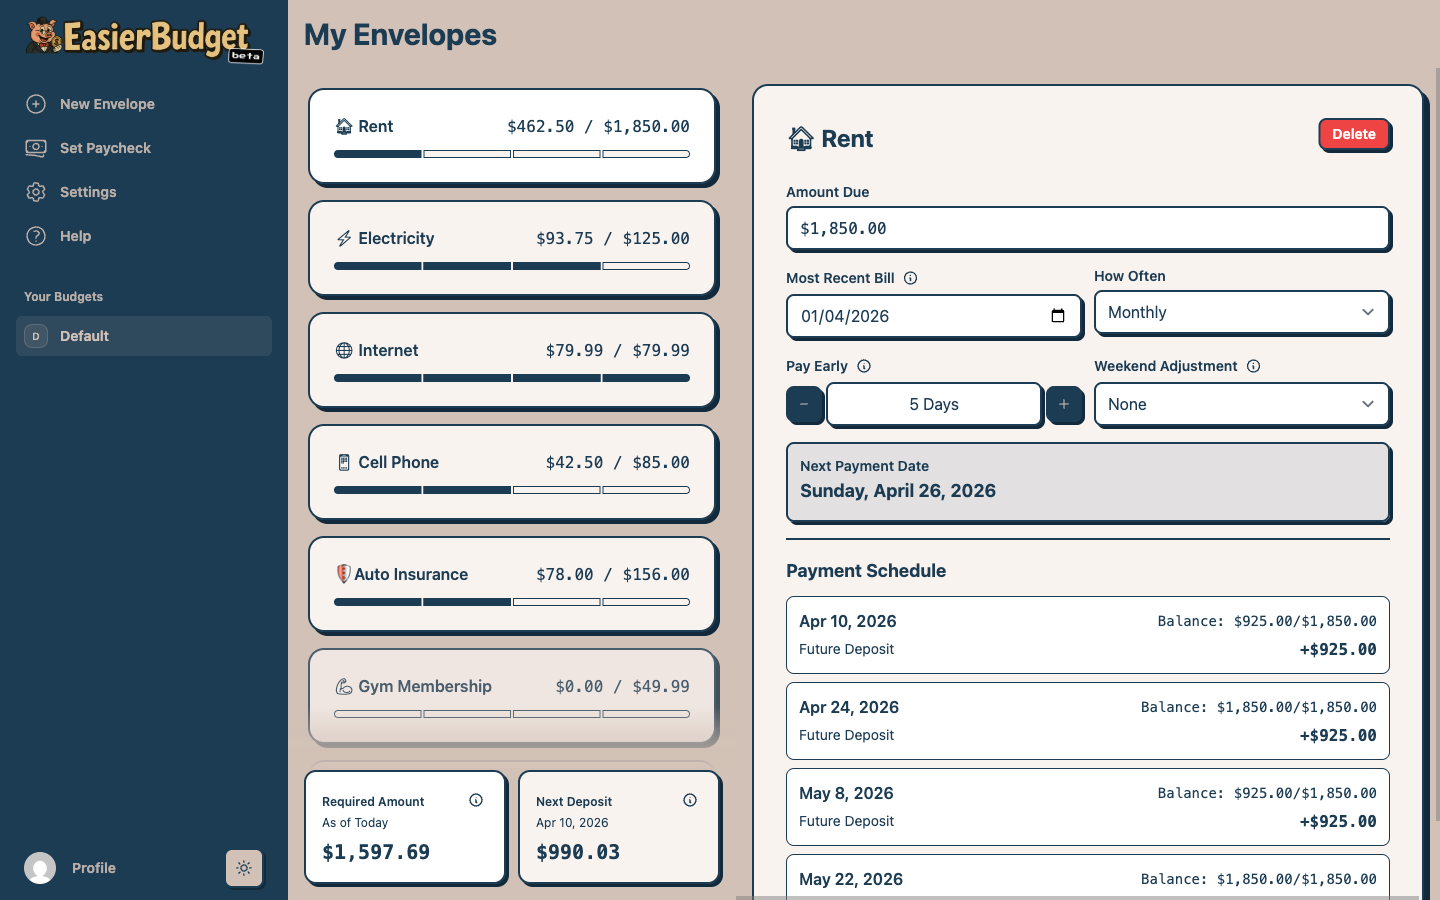The image size is (1440, 900).
Task: Open the How Often Monthly dropdown
Action: tap(1242, 312)
